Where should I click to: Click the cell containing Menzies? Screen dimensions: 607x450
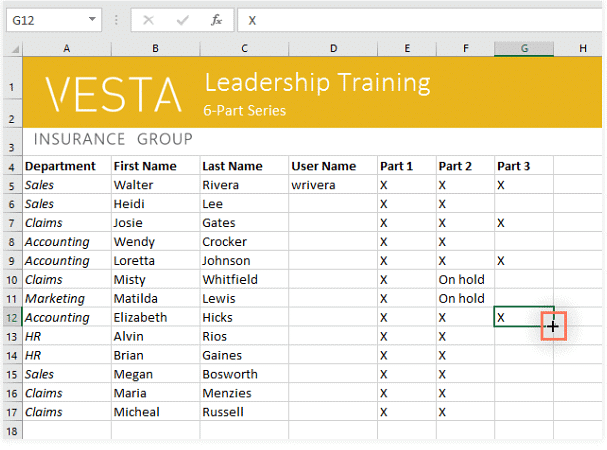click(244, 393)
